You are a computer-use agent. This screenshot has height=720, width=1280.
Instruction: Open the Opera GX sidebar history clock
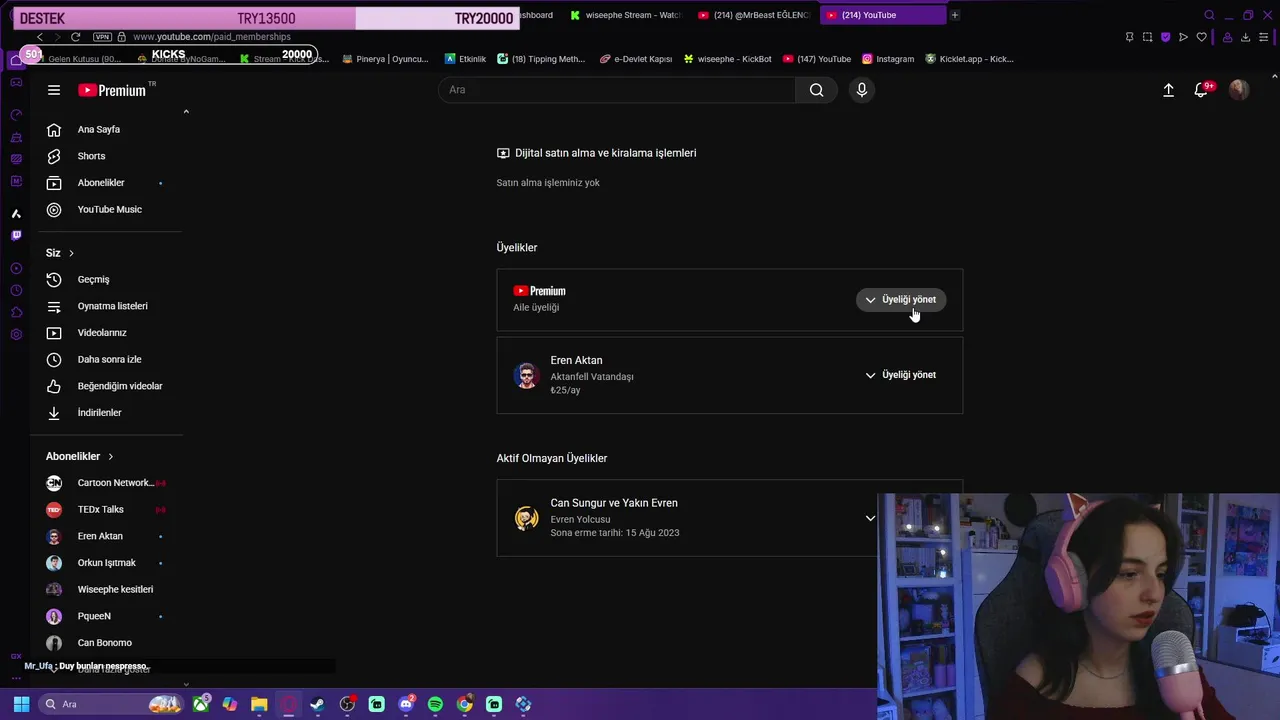click(16, 291)
